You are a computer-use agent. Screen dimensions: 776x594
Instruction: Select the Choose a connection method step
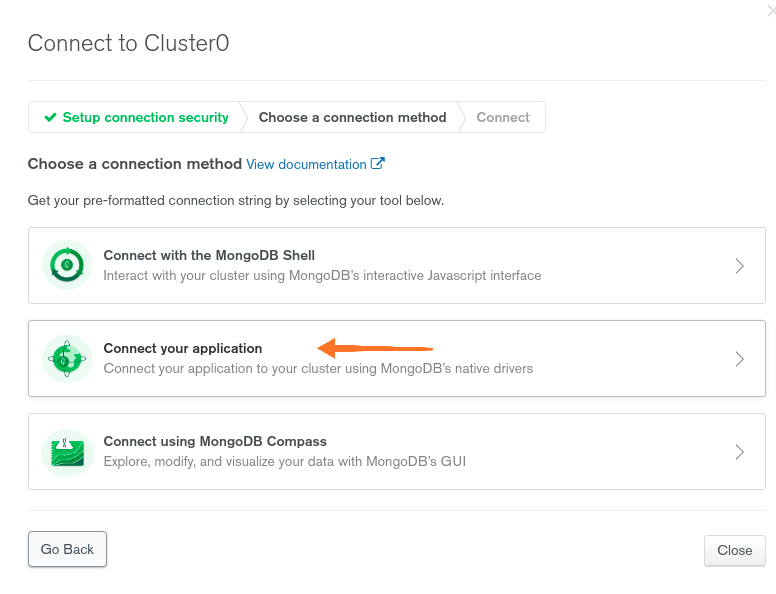coord(352,117)
